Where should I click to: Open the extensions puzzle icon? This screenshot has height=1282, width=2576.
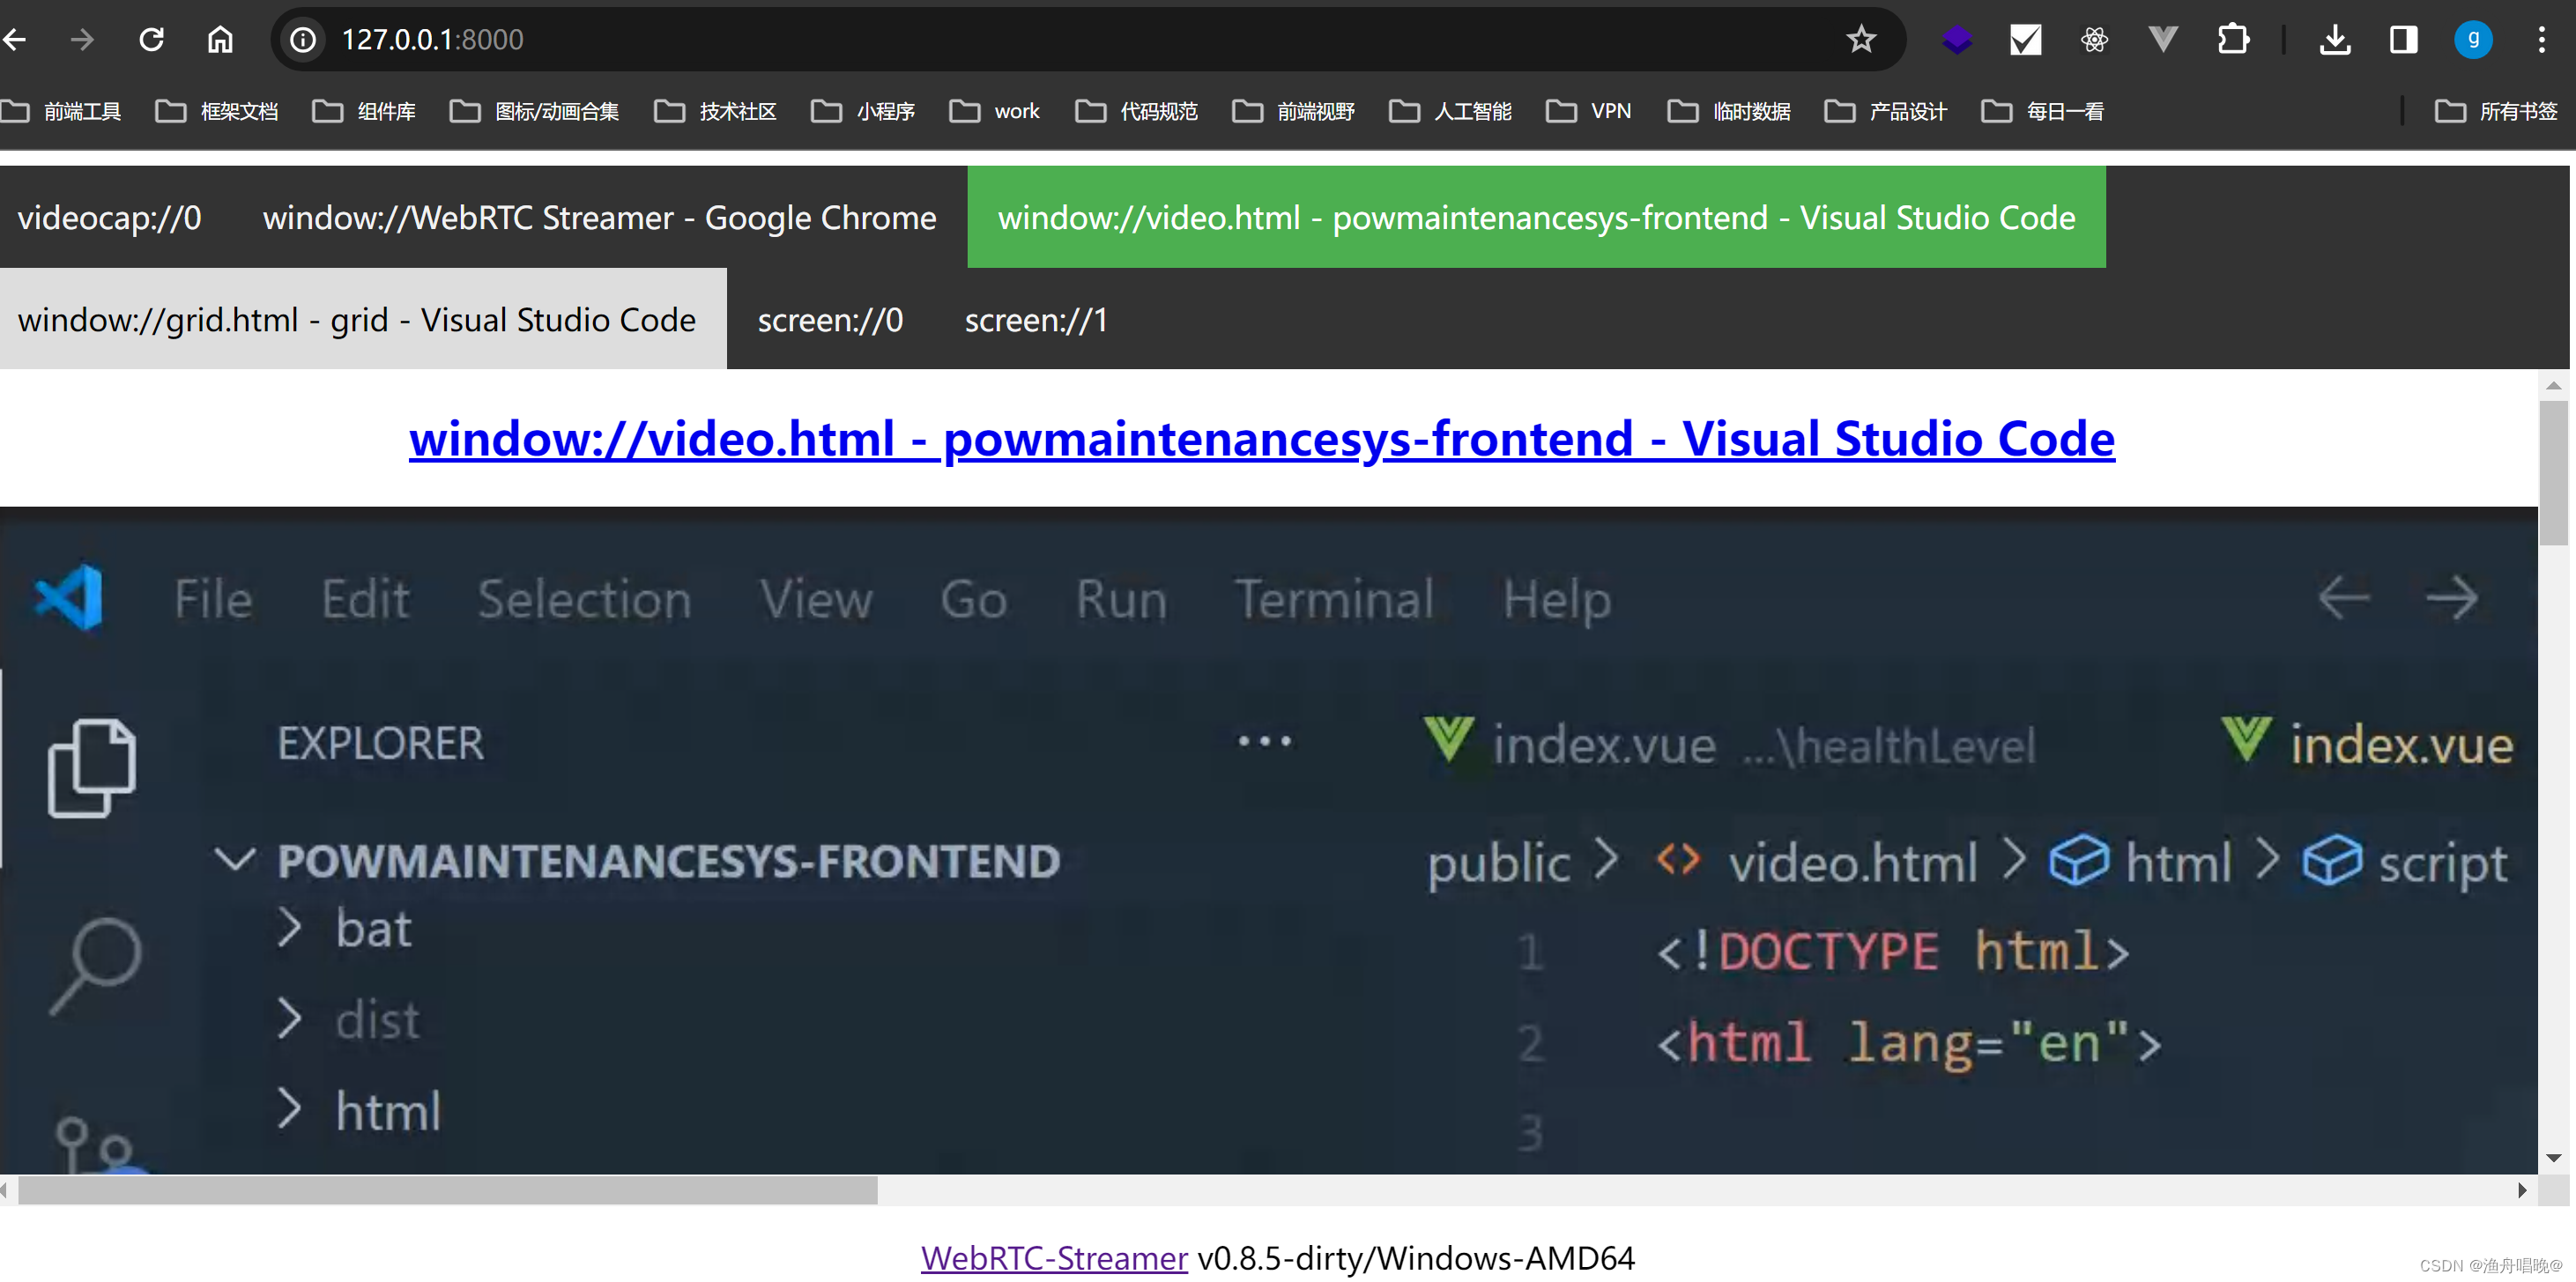click(x=2233, y=40)
